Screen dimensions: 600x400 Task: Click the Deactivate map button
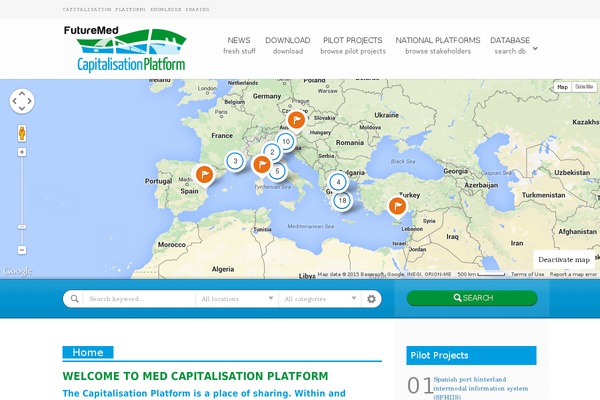pyautogui.click(x=564, y=260)
